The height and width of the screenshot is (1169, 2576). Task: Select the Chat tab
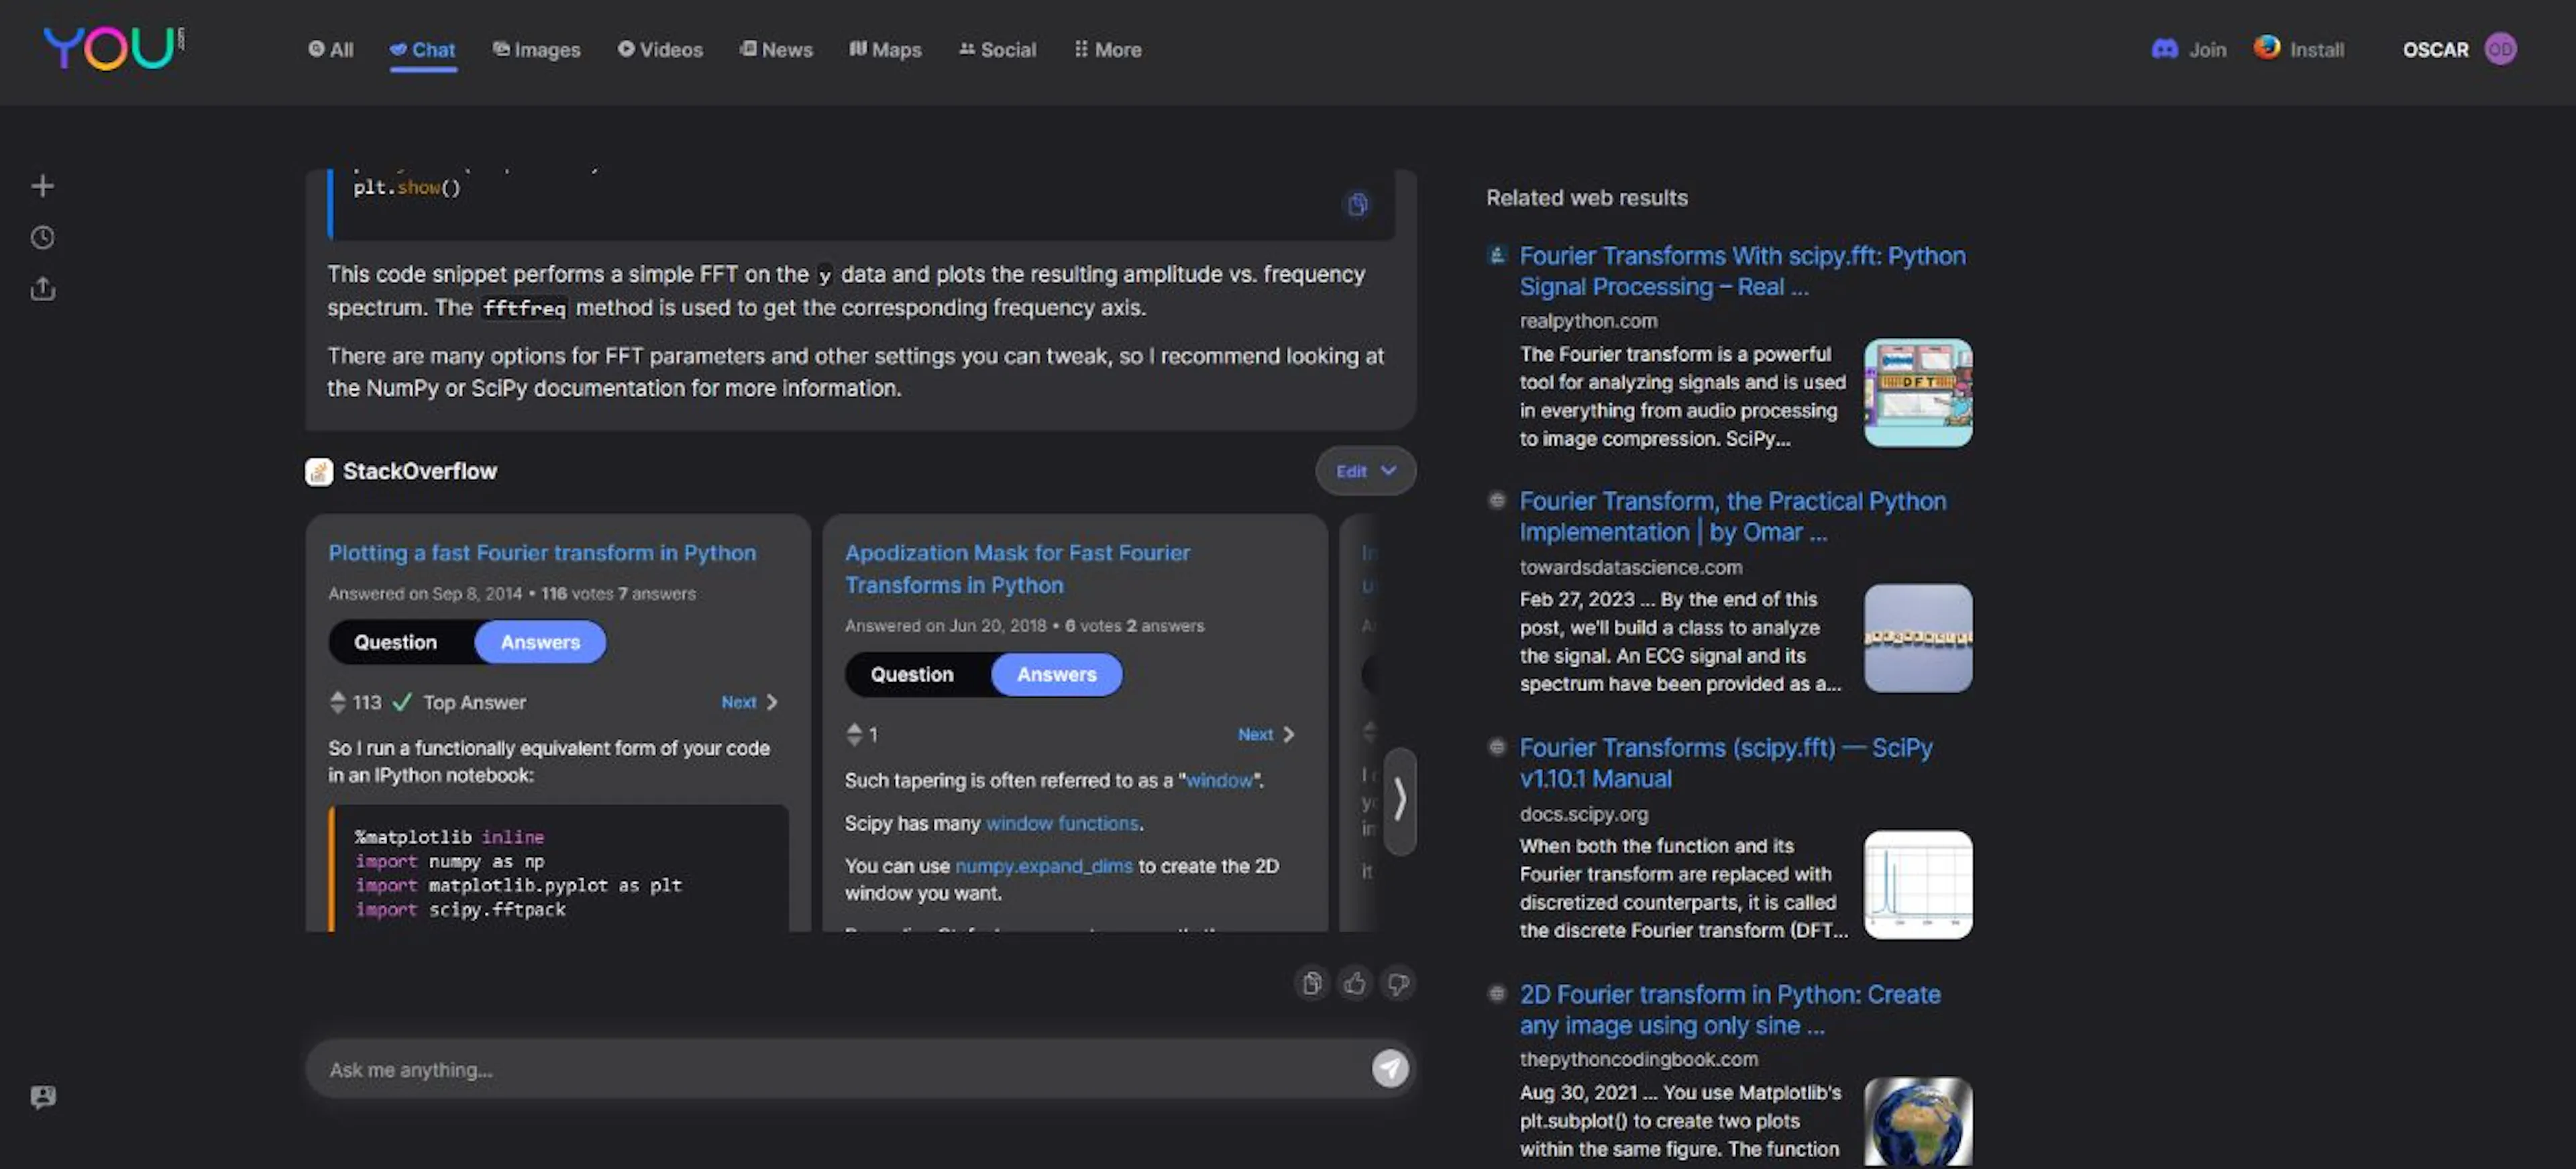tap(423, 49)
